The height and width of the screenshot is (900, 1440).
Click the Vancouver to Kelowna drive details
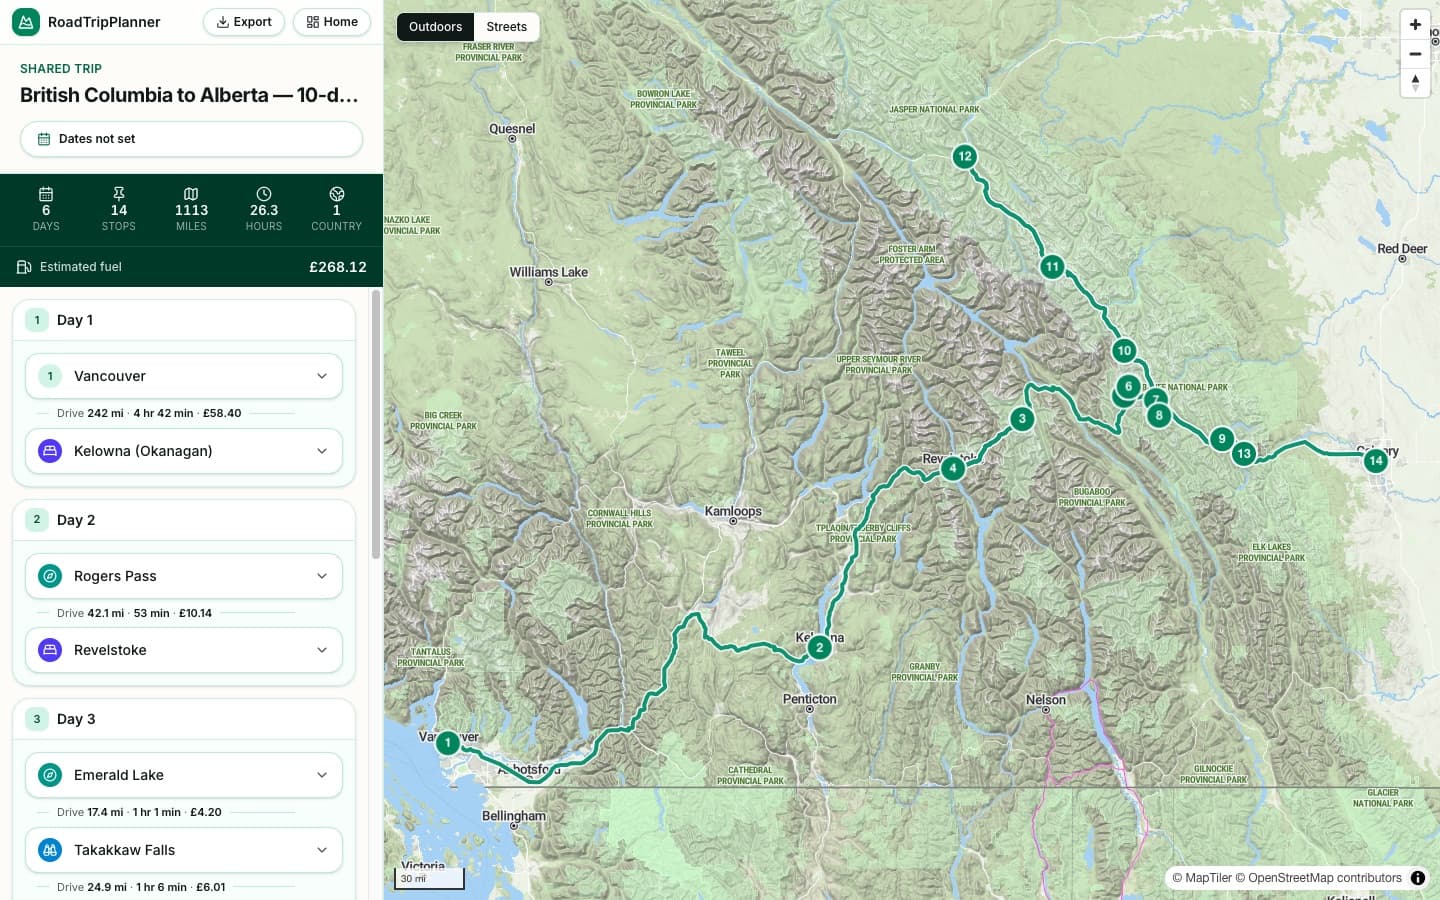click(x=149, y=413)
